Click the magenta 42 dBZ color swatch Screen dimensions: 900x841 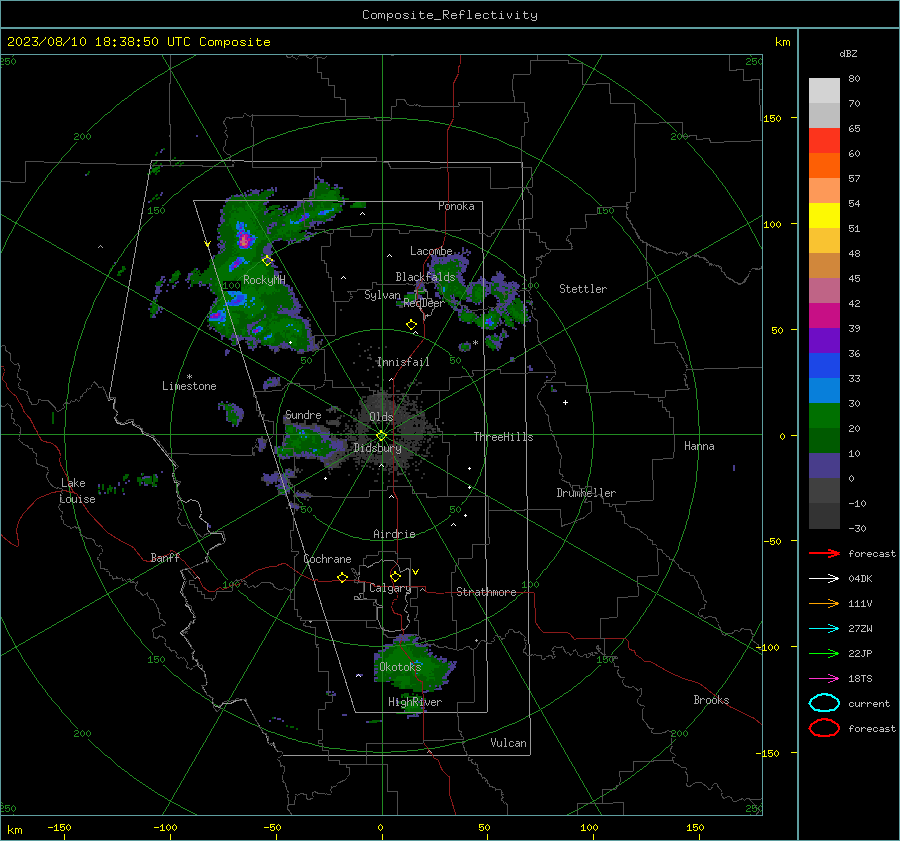click(x=824, y=316)
